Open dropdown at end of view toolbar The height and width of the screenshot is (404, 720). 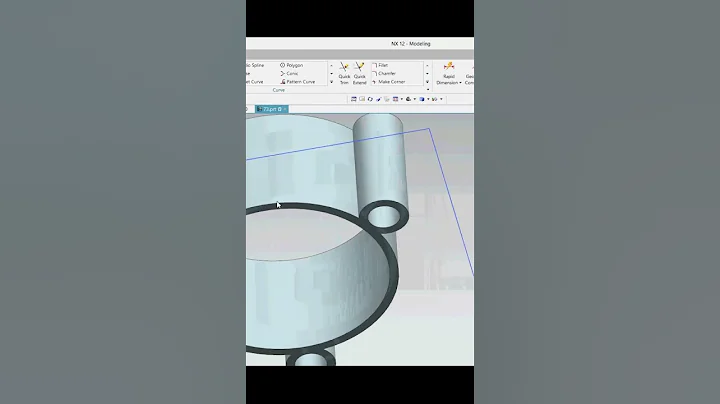(441, 99)
